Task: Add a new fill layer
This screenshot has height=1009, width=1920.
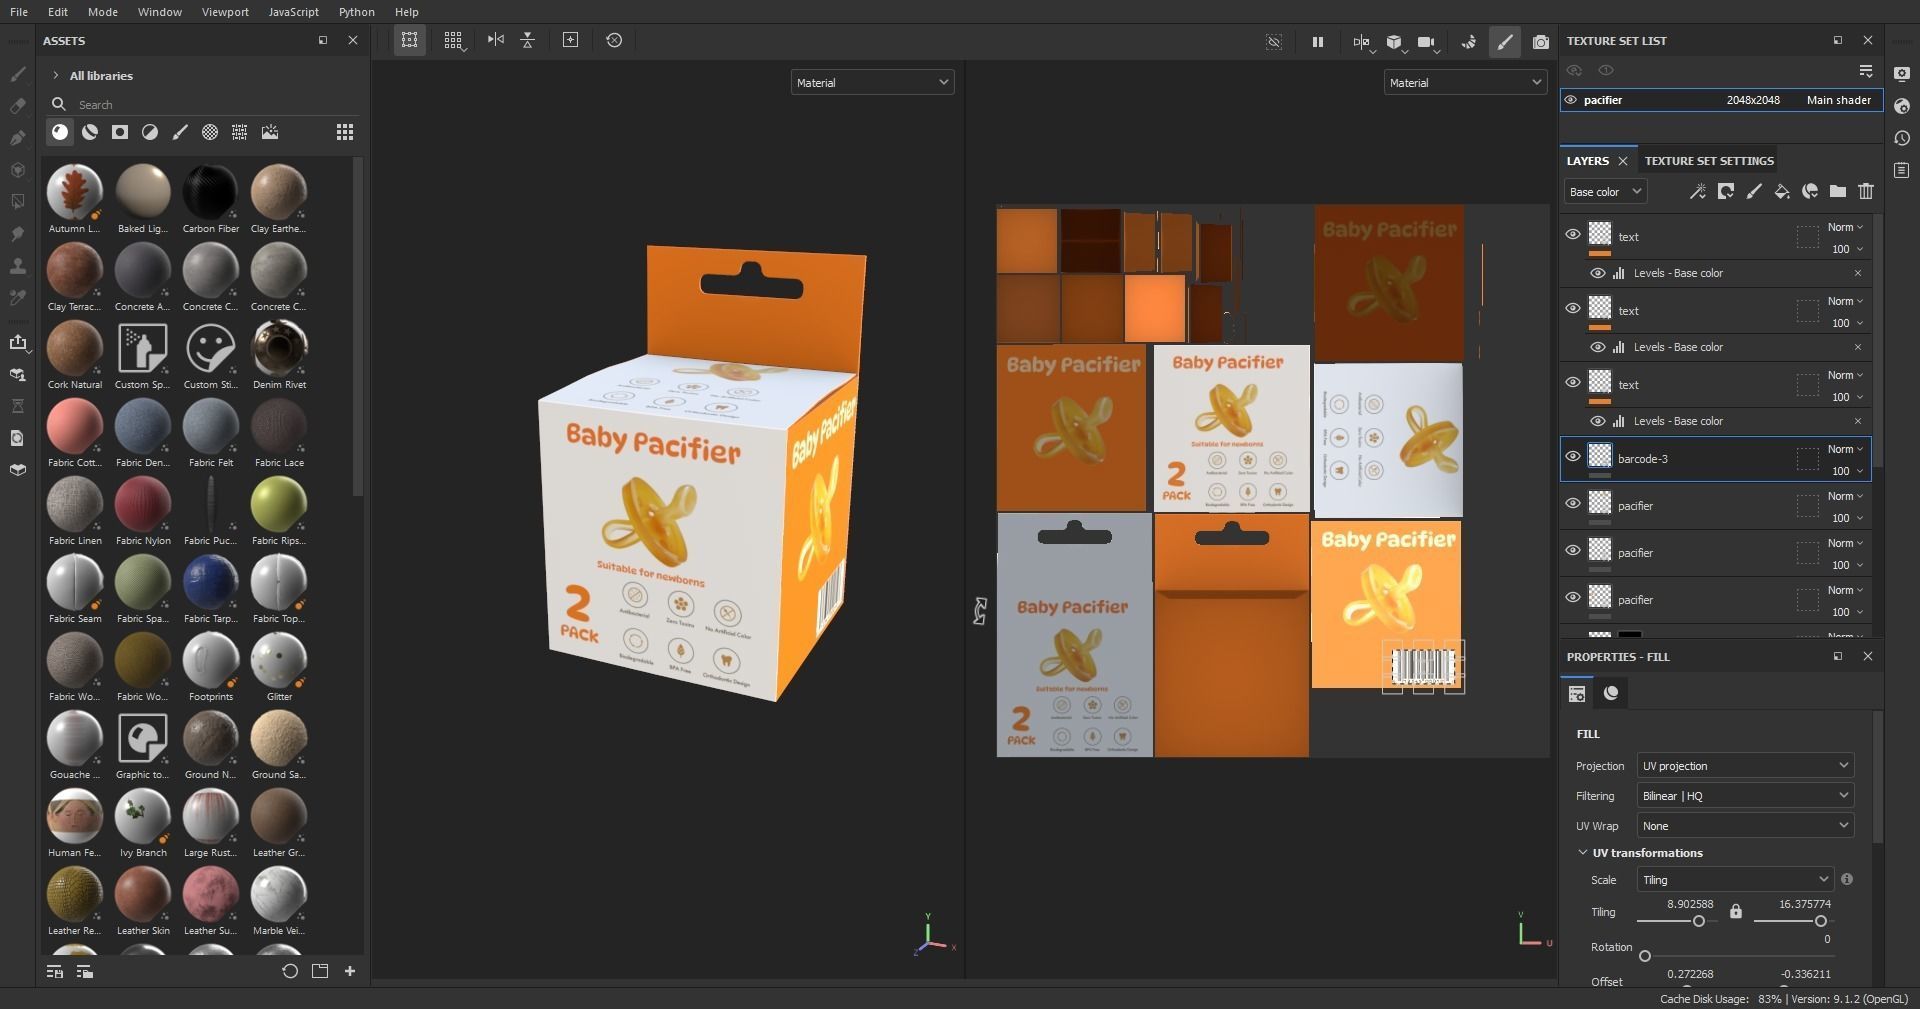Action: point(1781,192)
